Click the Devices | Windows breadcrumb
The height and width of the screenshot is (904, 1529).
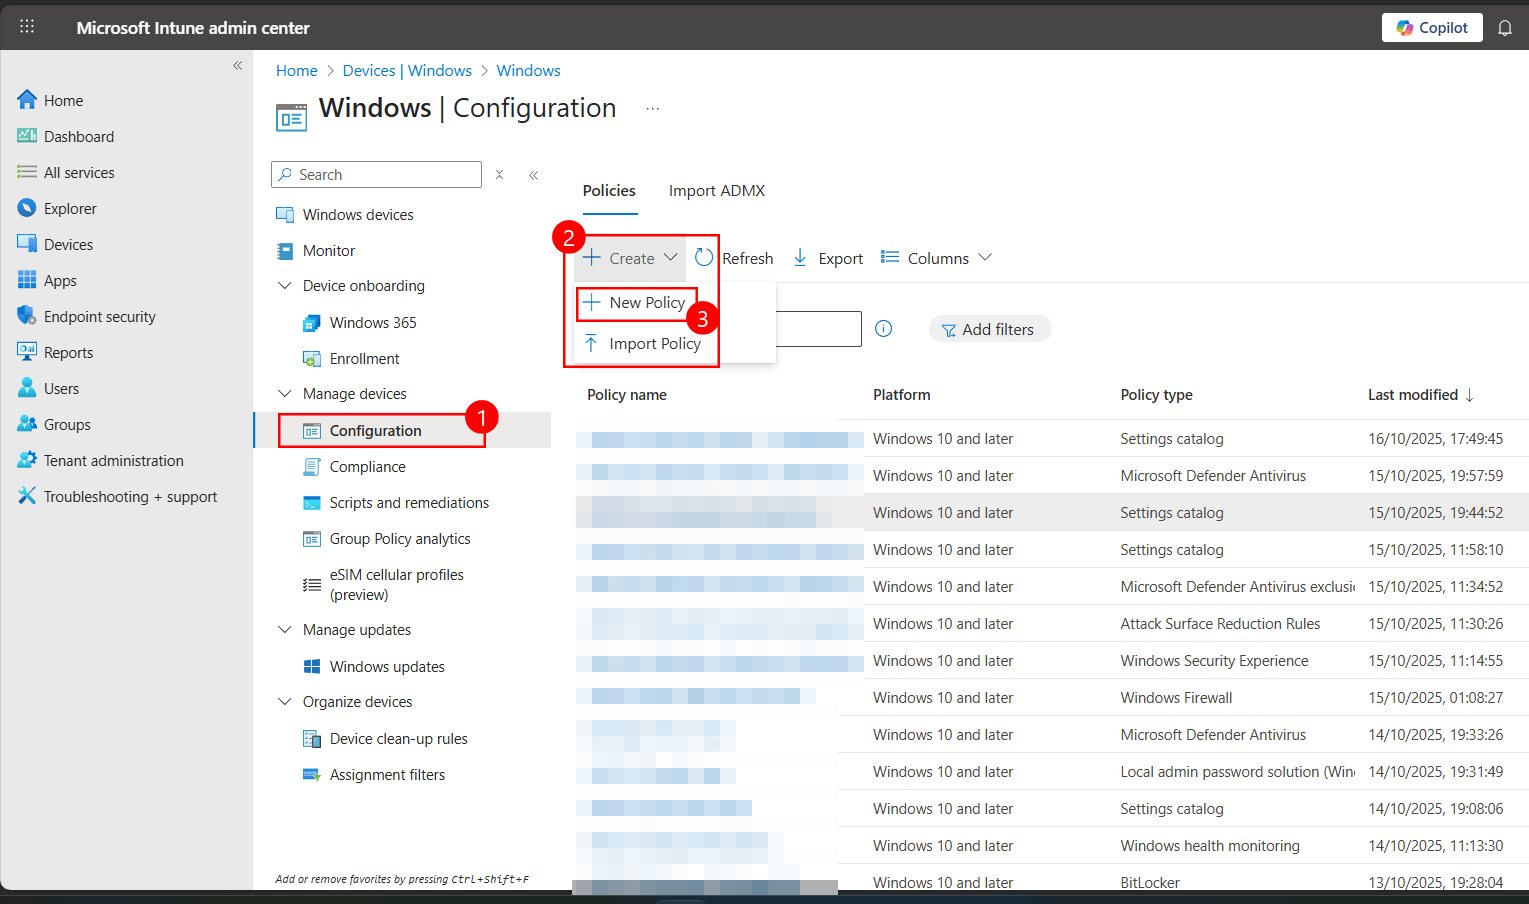407,71
